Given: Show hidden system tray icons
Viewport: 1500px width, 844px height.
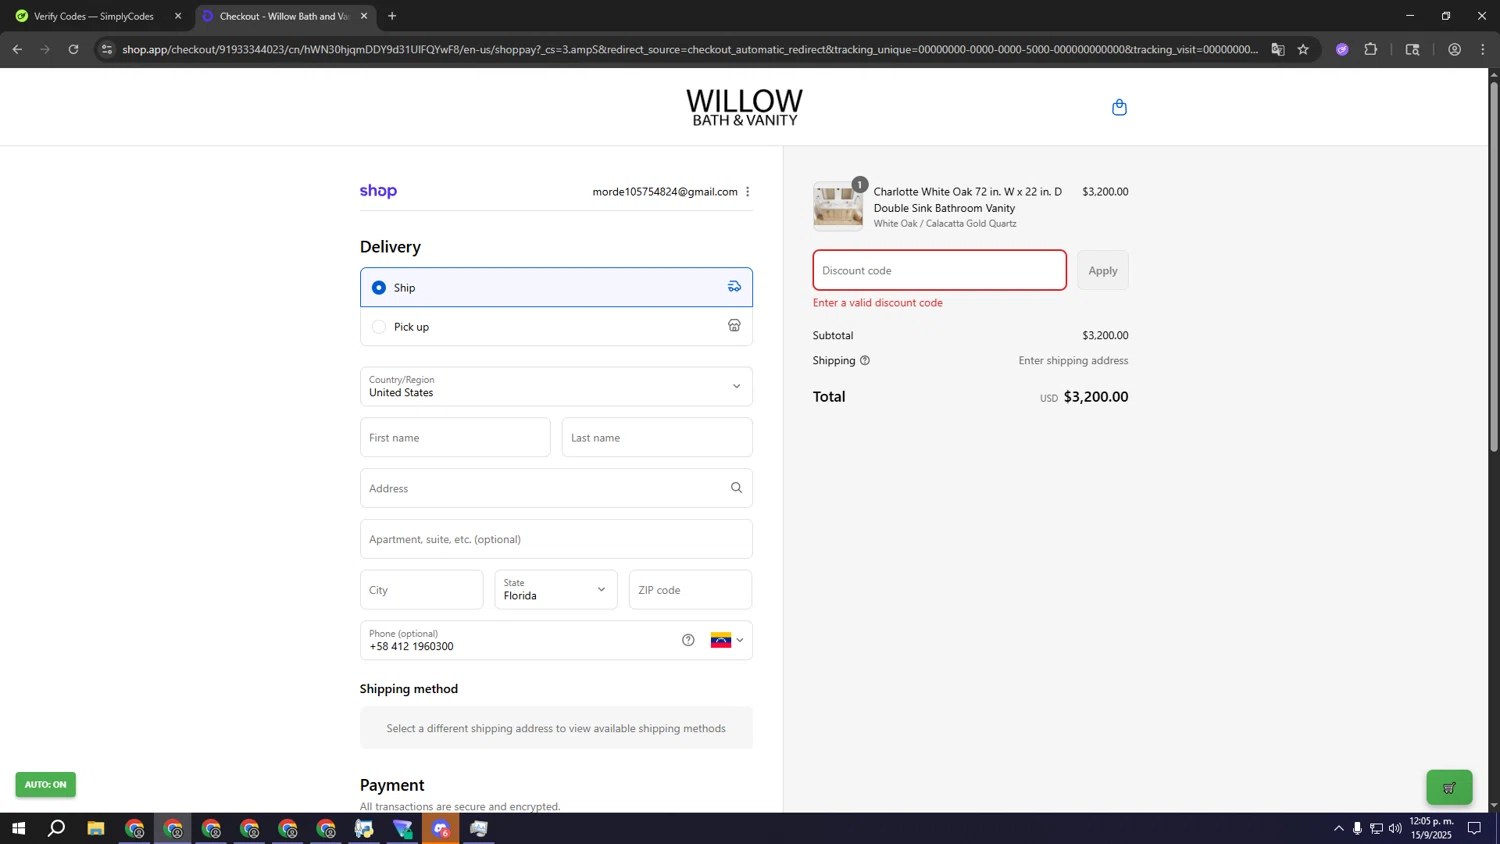Looking at the screenshot, I should click(1339, 828).
